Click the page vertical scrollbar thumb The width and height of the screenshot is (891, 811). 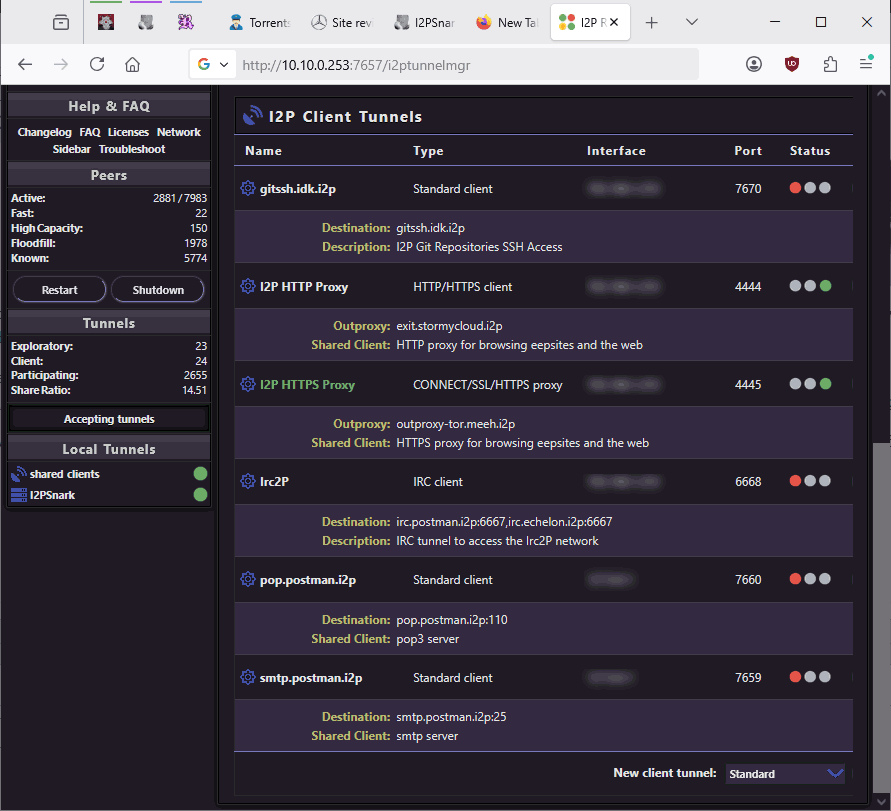click(881, 617)
